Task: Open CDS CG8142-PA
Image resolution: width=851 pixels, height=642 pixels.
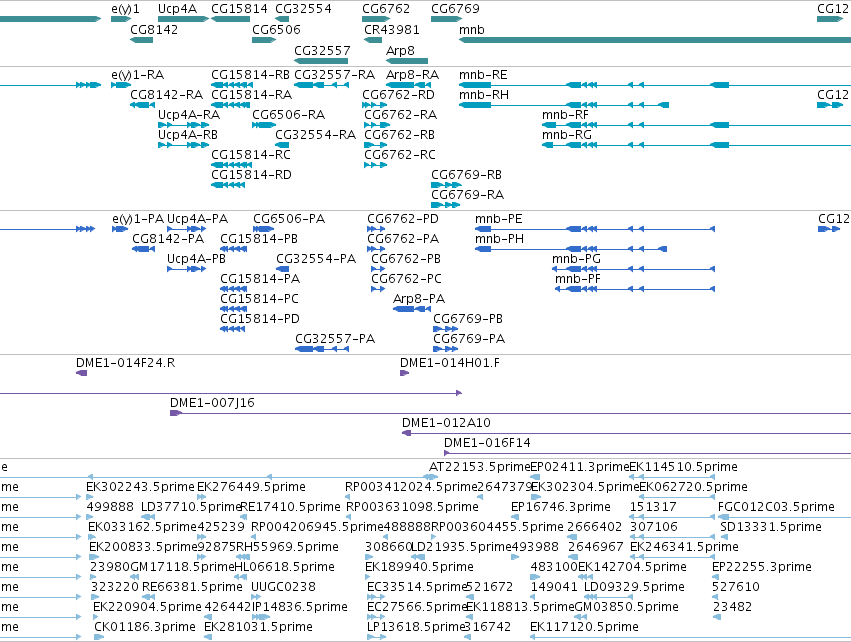Action: point(143,249)
